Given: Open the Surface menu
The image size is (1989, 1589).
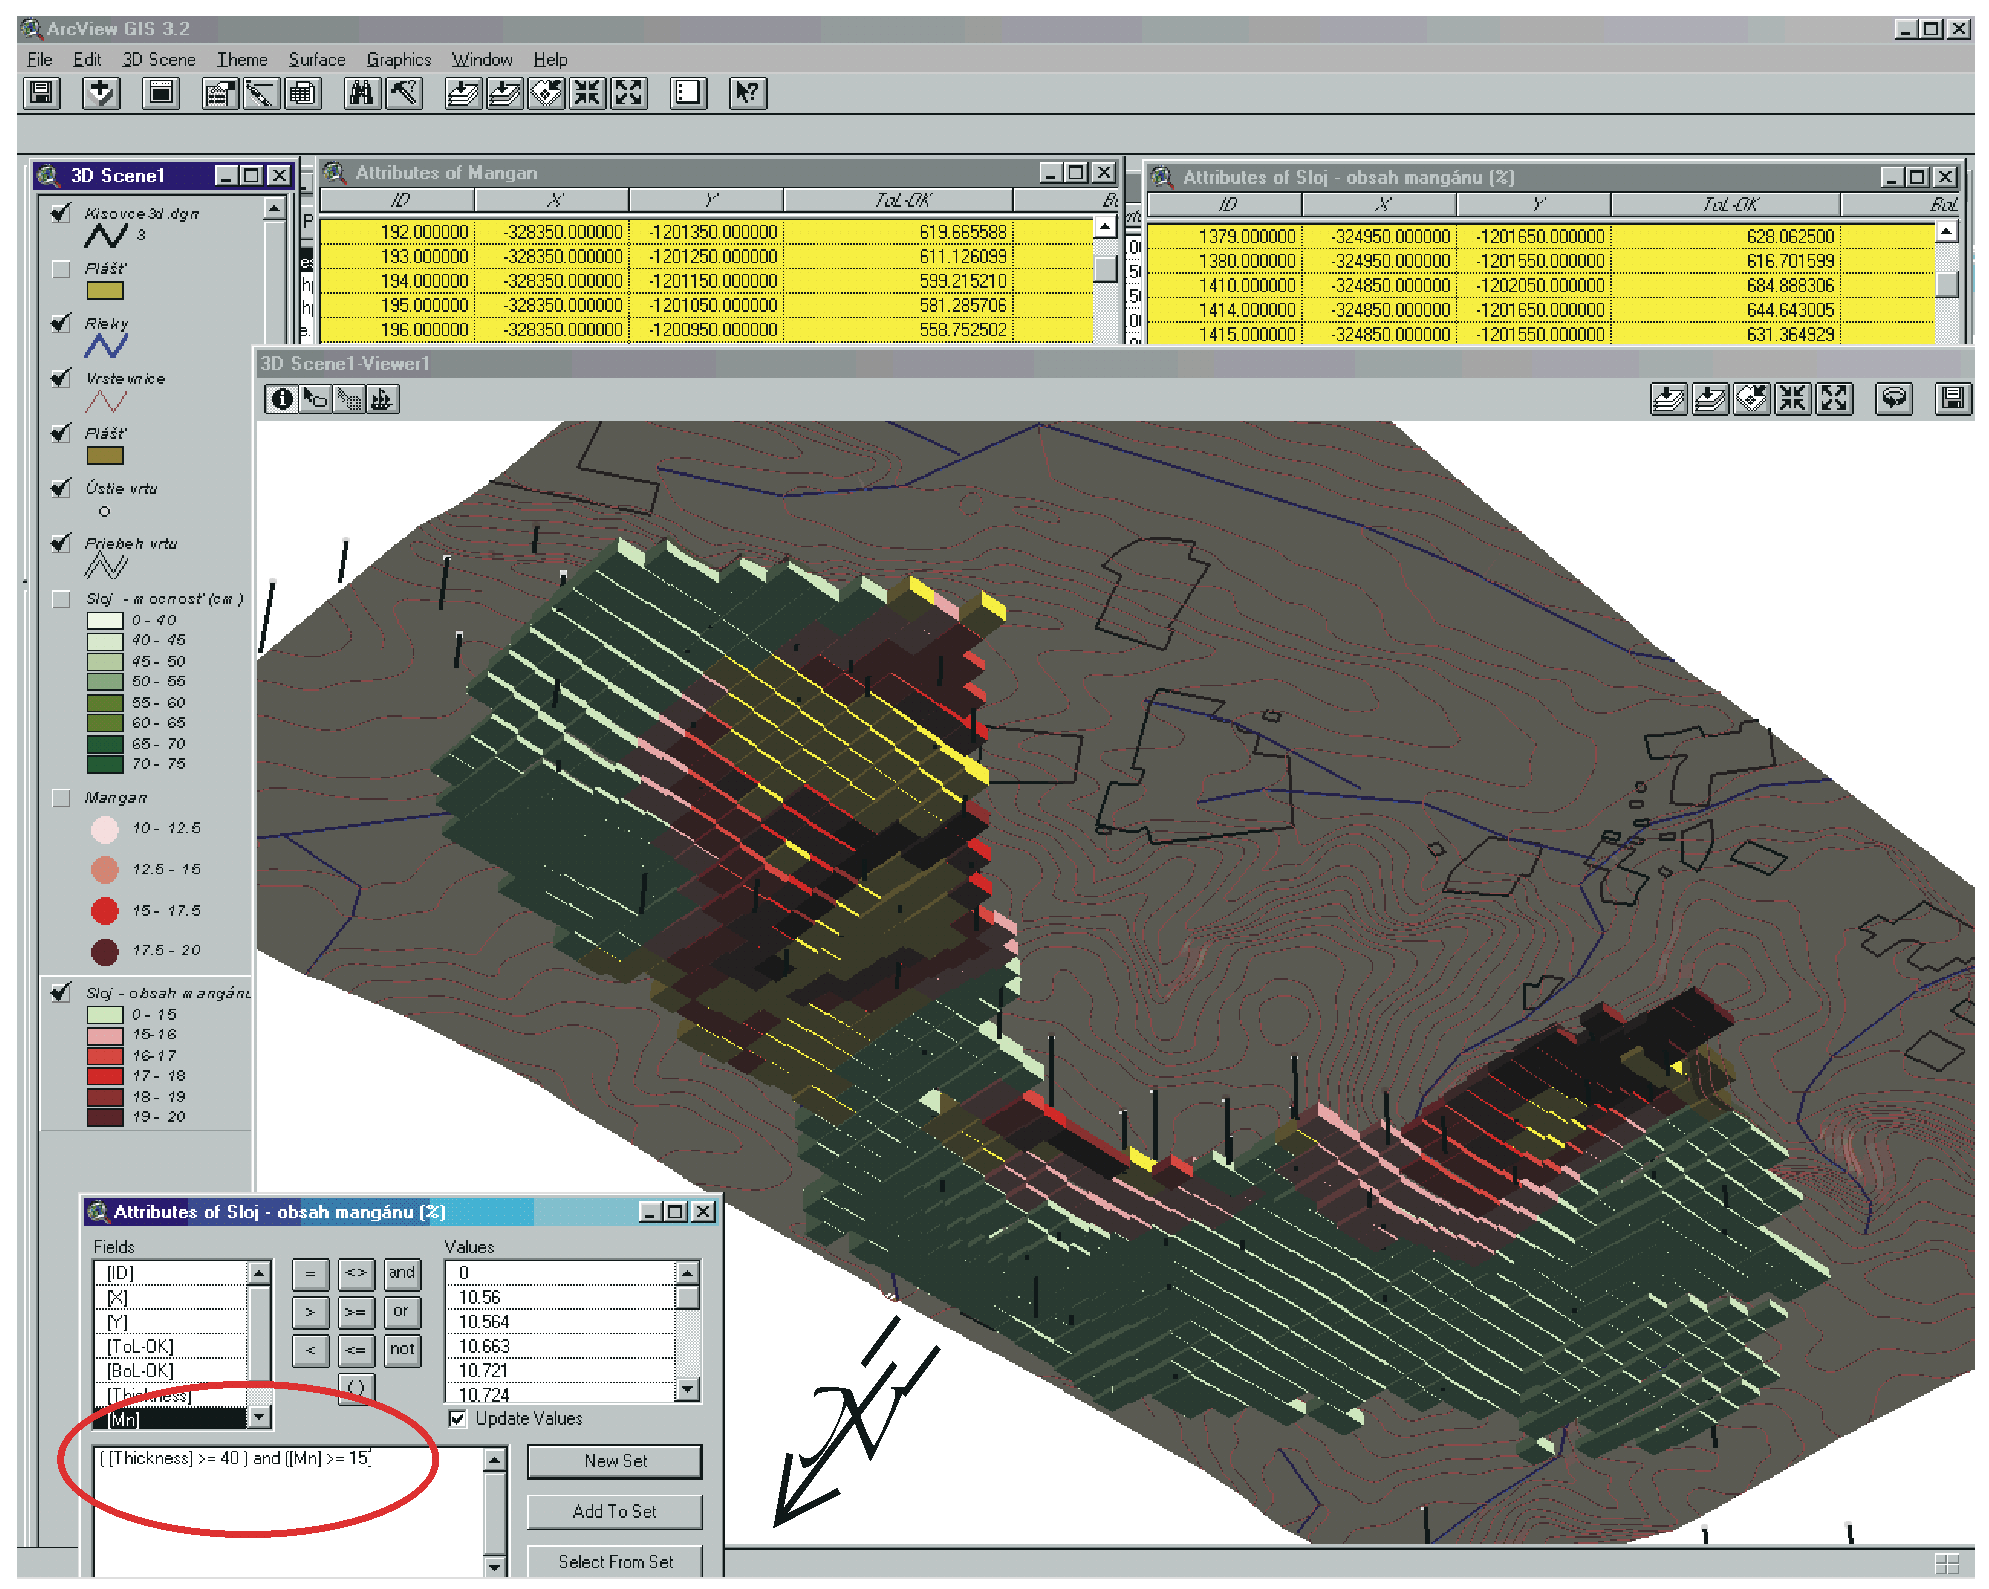Looking at the screenshot, I should tap(316, 60).
